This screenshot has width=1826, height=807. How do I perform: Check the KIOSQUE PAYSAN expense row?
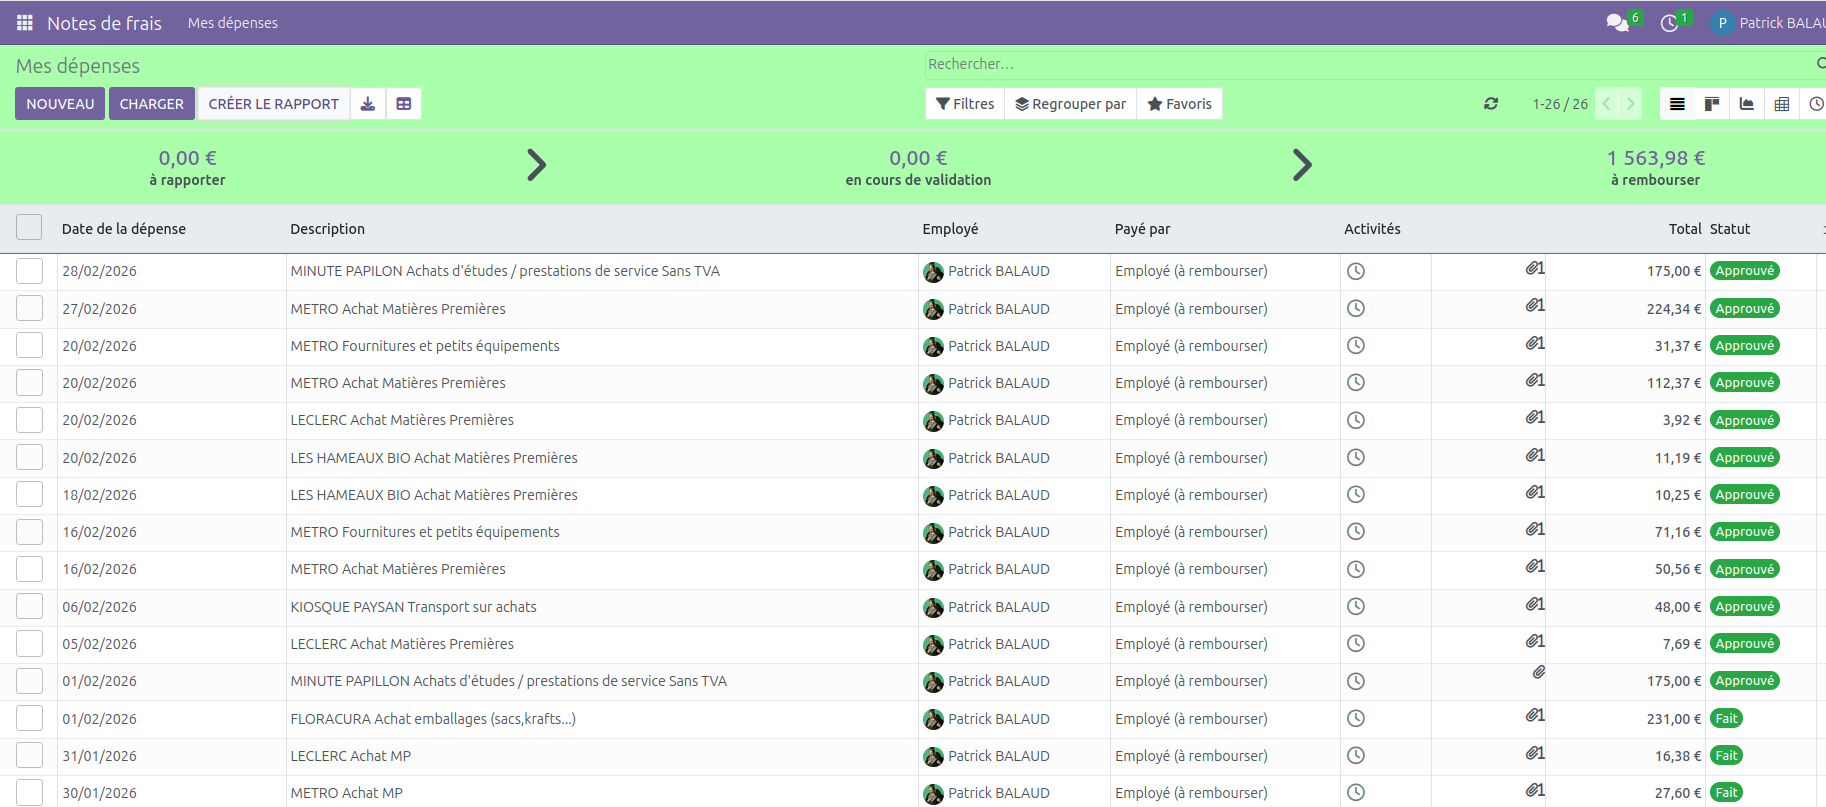29,607
